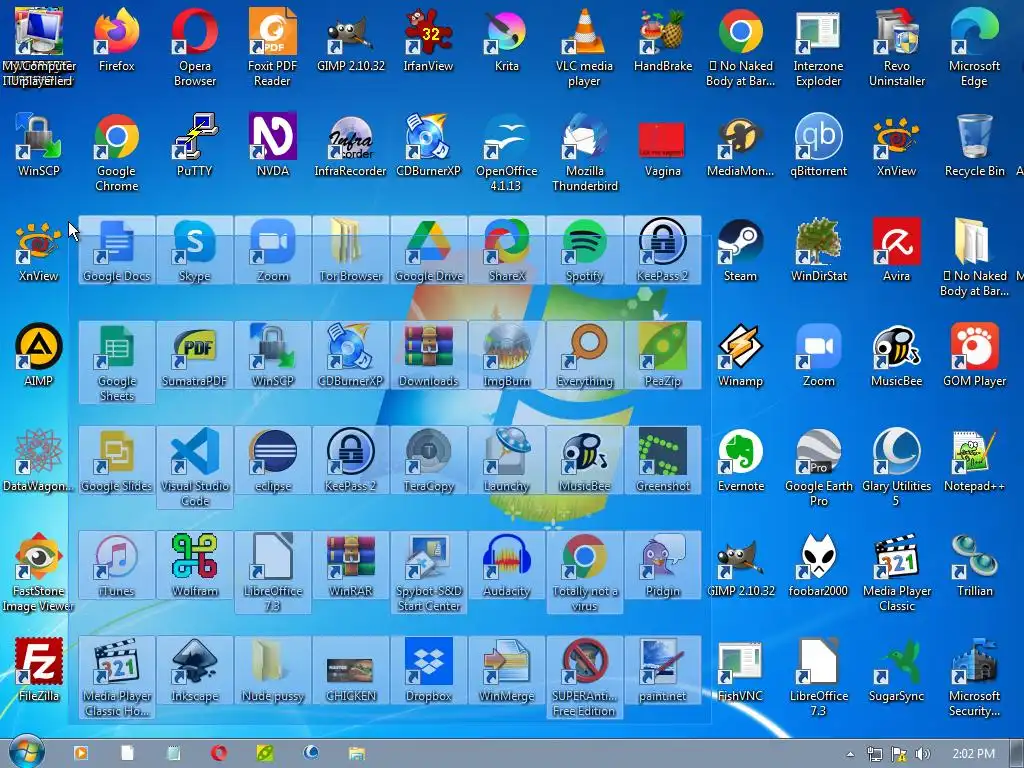1024x768 pixels.
Task: Open the Microsoft Edge desktop icon
Action: [x=974, y=47]
